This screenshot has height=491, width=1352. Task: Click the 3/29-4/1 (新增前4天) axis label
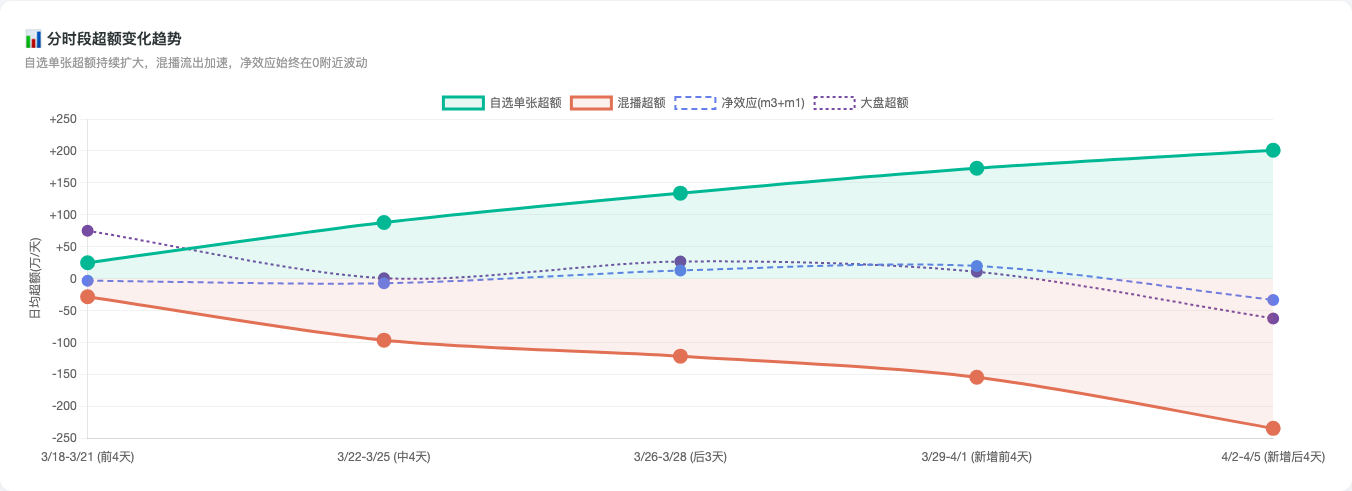pyautogui.click(x=976, y=457)
